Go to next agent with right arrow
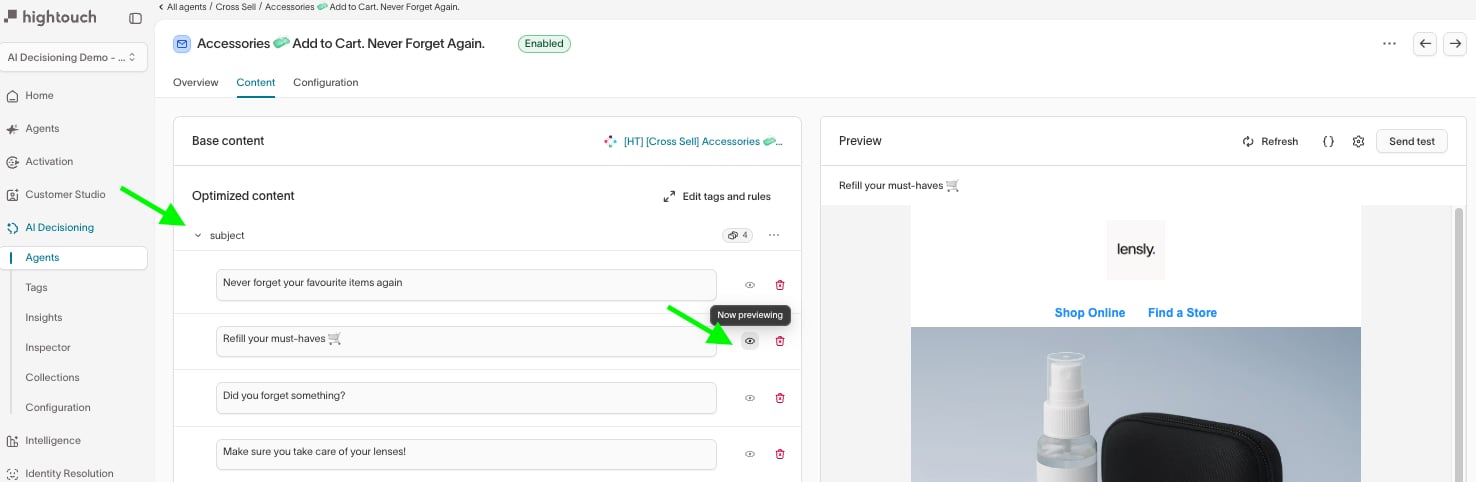1476x482 pixels. pyautogui.click(x=1455, y=44)
